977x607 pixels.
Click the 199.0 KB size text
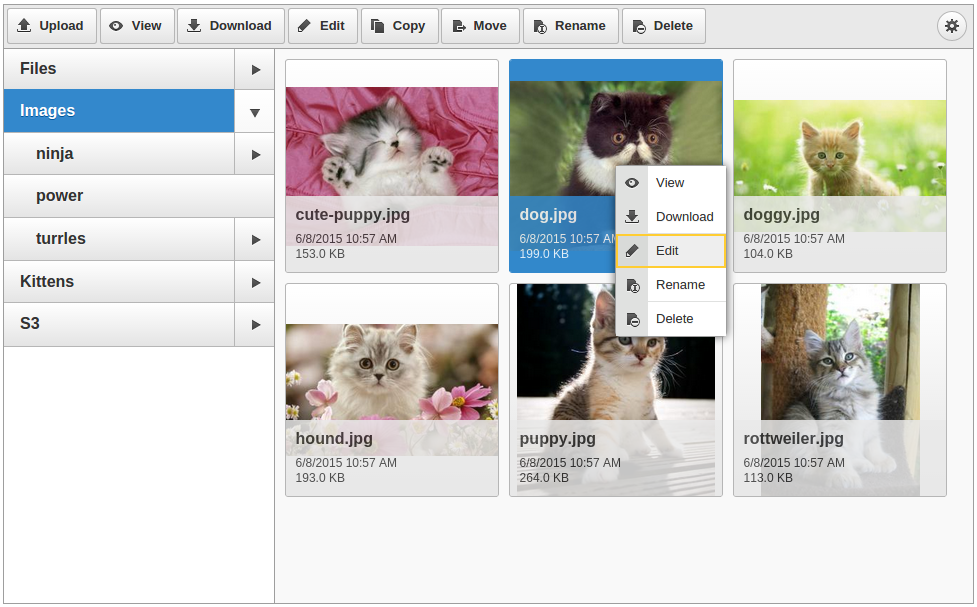pos(543,254)
